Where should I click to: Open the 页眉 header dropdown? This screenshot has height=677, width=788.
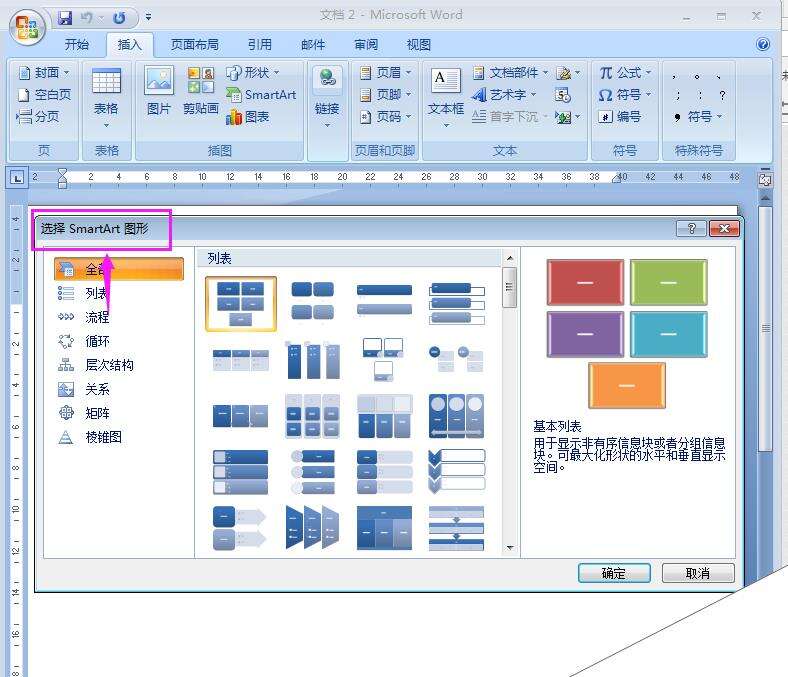(385, 73)
